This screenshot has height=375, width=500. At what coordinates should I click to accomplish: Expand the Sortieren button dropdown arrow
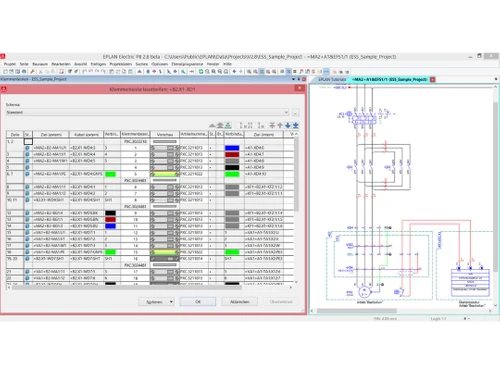coord(171,302)
